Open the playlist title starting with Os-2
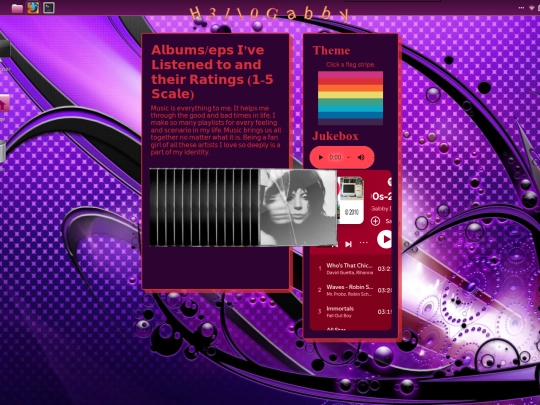 click(382, 196)
